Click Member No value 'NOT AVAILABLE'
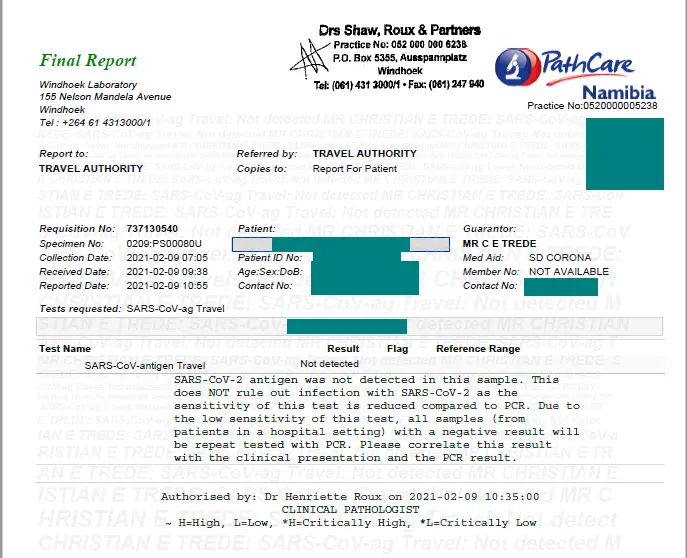The image size is (687, 558). coord(569,272)
